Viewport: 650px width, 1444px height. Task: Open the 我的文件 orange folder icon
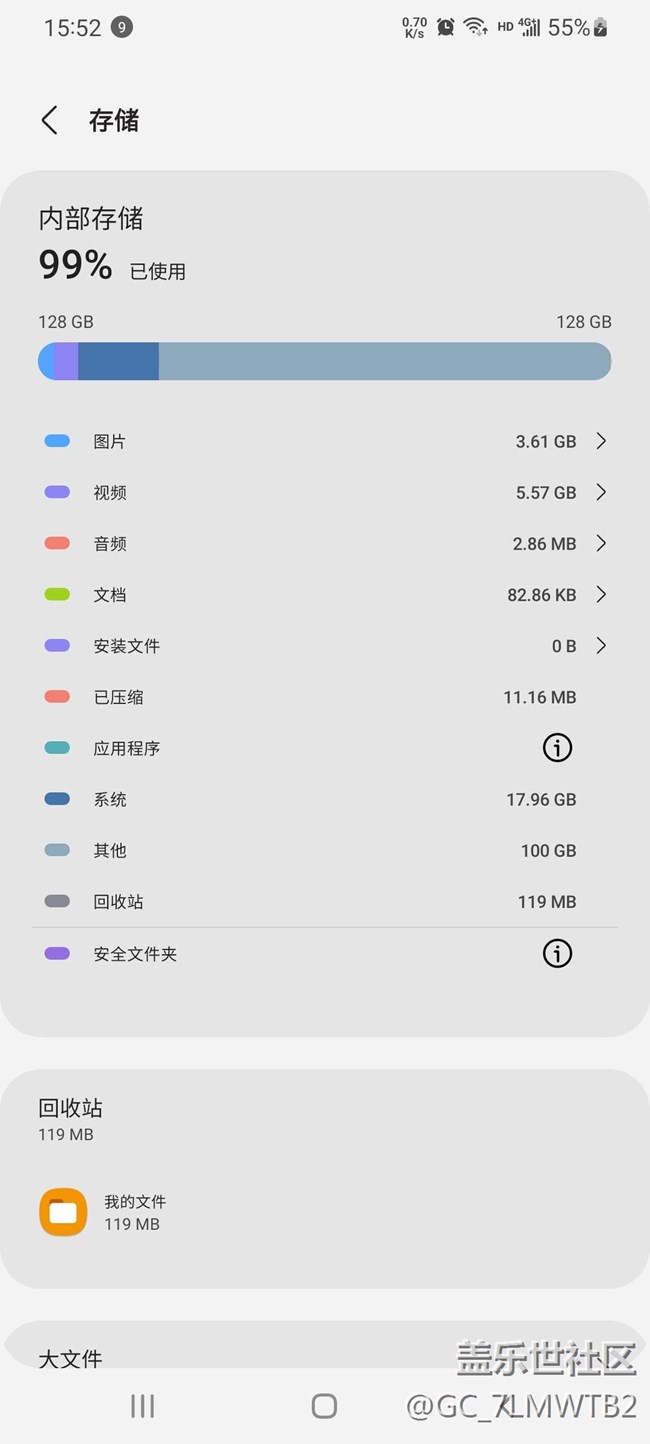[63, 1212]
